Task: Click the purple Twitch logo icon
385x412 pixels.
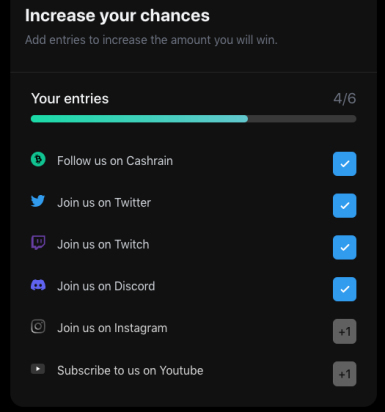Action: [x=38, y=242]
